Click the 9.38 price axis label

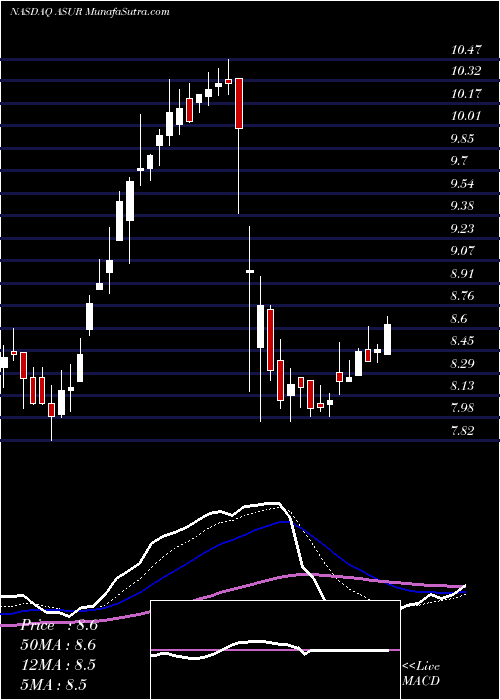click(x=462, y=206)
